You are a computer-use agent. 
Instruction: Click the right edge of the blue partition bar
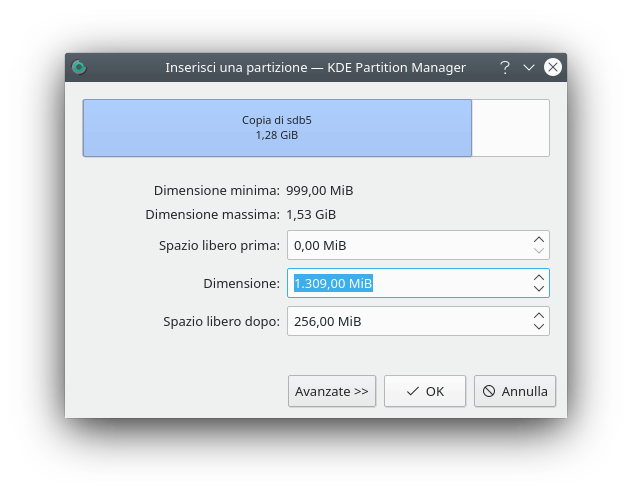(x=470, y=128)
